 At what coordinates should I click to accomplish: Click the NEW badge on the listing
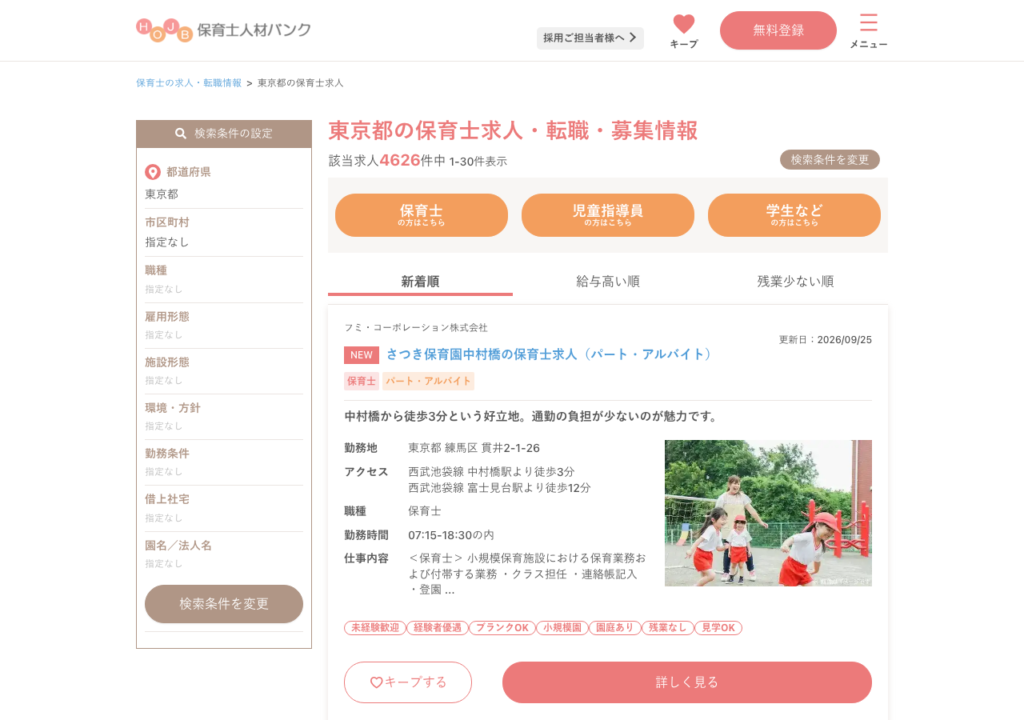361,355
